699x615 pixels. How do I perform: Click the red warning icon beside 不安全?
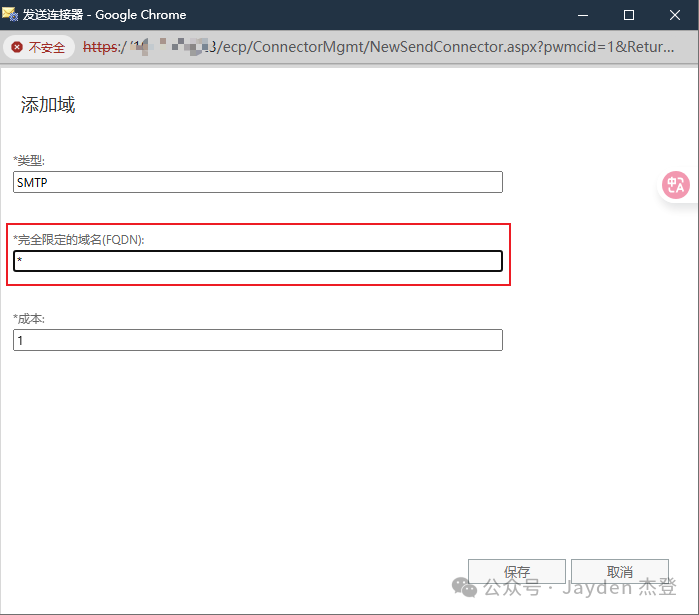point(17,47)
